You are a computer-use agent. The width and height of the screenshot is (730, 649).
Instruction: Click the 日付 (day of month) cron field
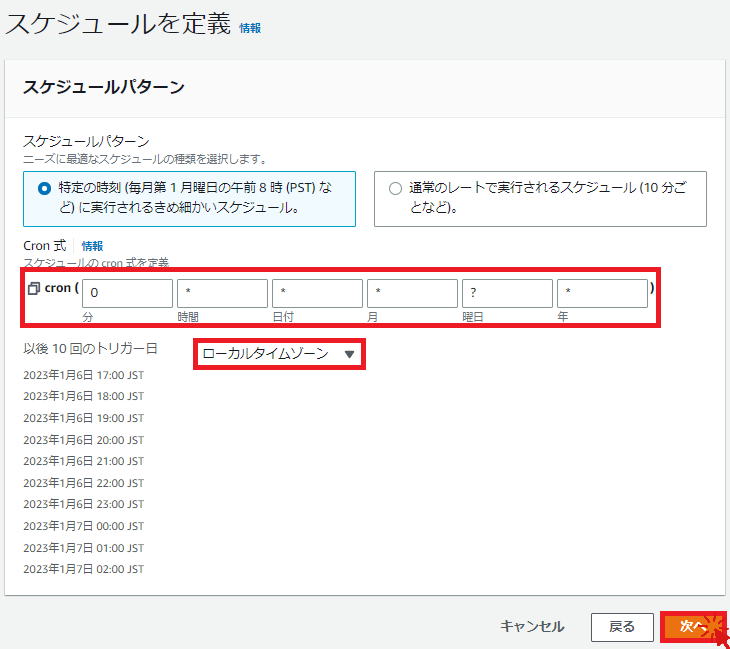coord(317,293)
